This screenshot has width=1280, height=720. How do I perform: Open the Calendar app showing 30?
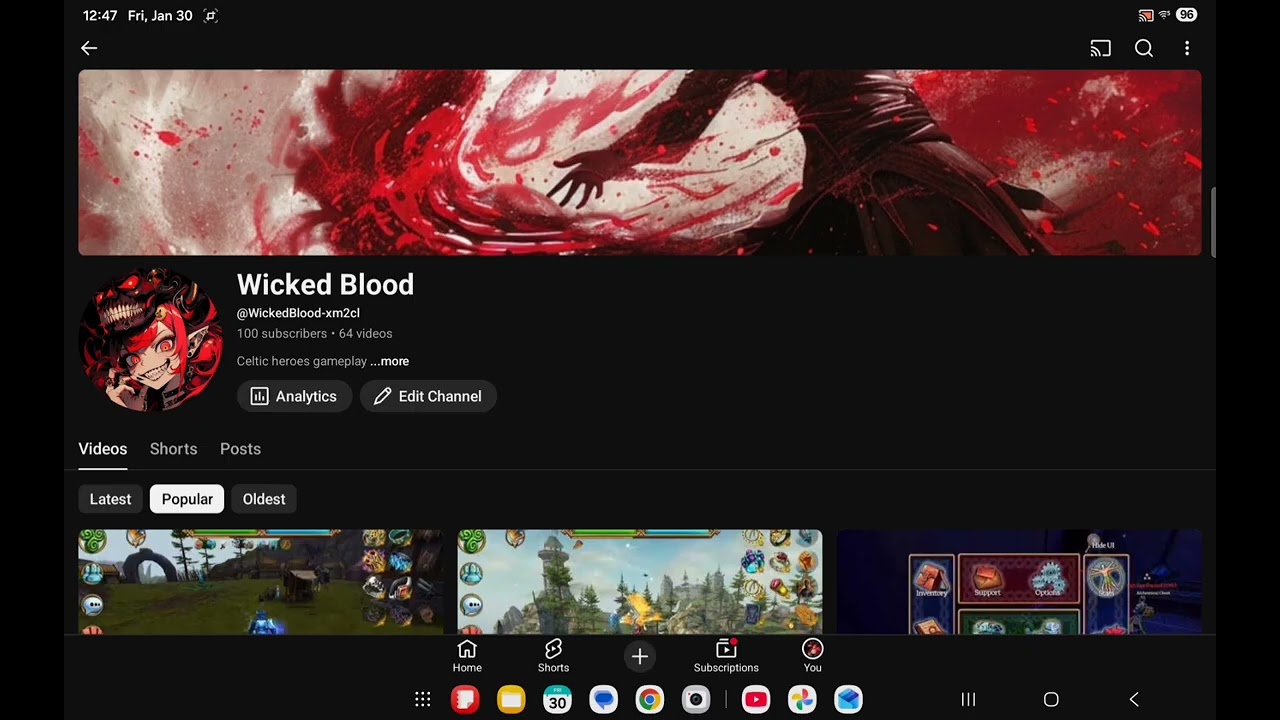pos(557,699)
